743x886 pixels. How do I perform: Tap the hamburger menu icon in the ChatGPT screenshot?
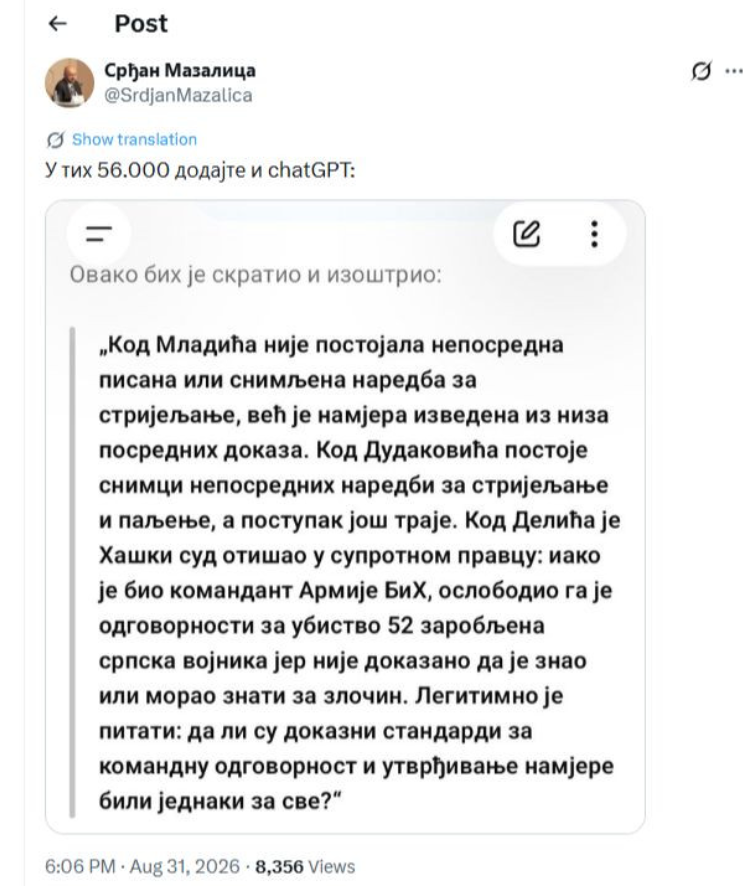tap(99, 233)
